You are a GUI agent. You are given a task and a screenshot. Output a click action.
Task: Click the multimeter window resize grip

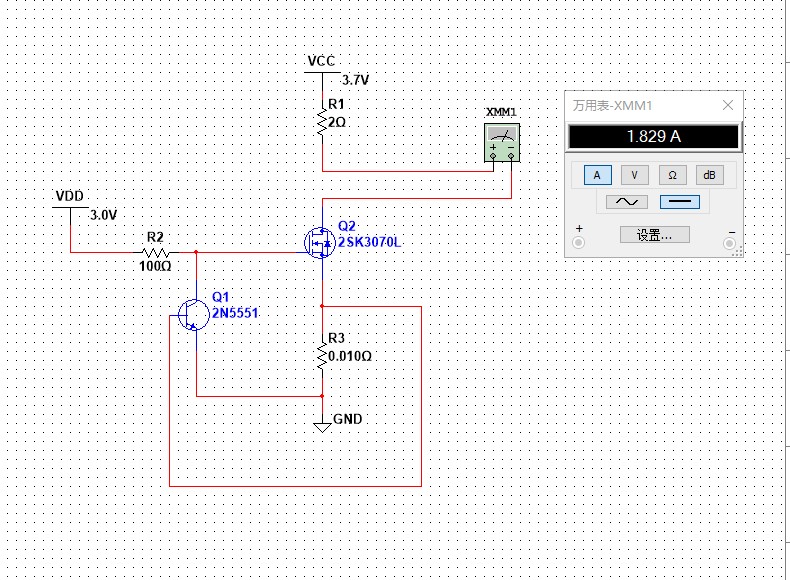click(737, 252)
